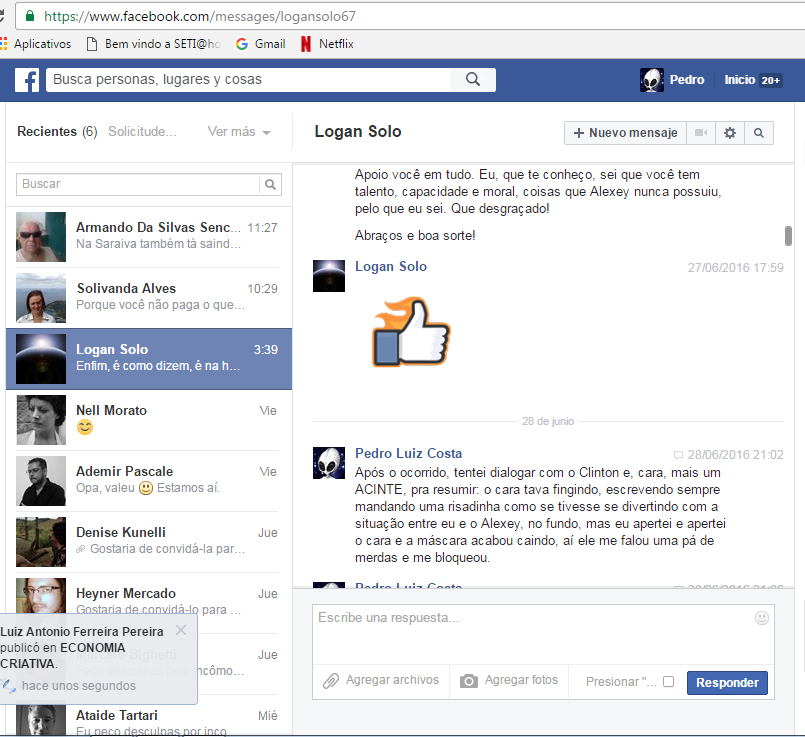Open the Gmail bookmark
Viewport: 805px width, 737px height.
tap(260, 44)
